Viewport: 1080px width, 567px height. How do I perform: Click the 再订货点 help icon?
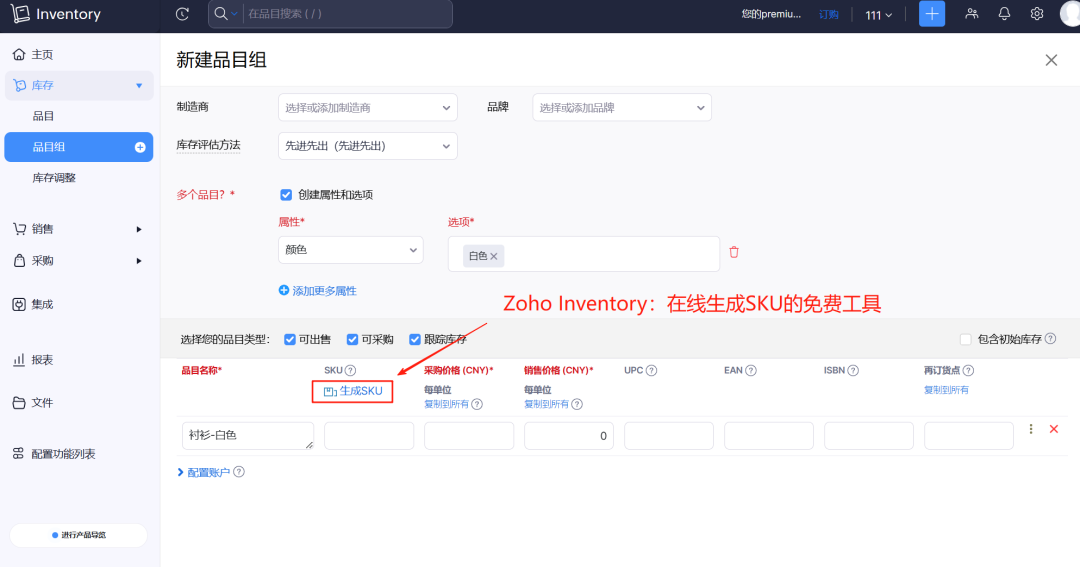[968, 371]
